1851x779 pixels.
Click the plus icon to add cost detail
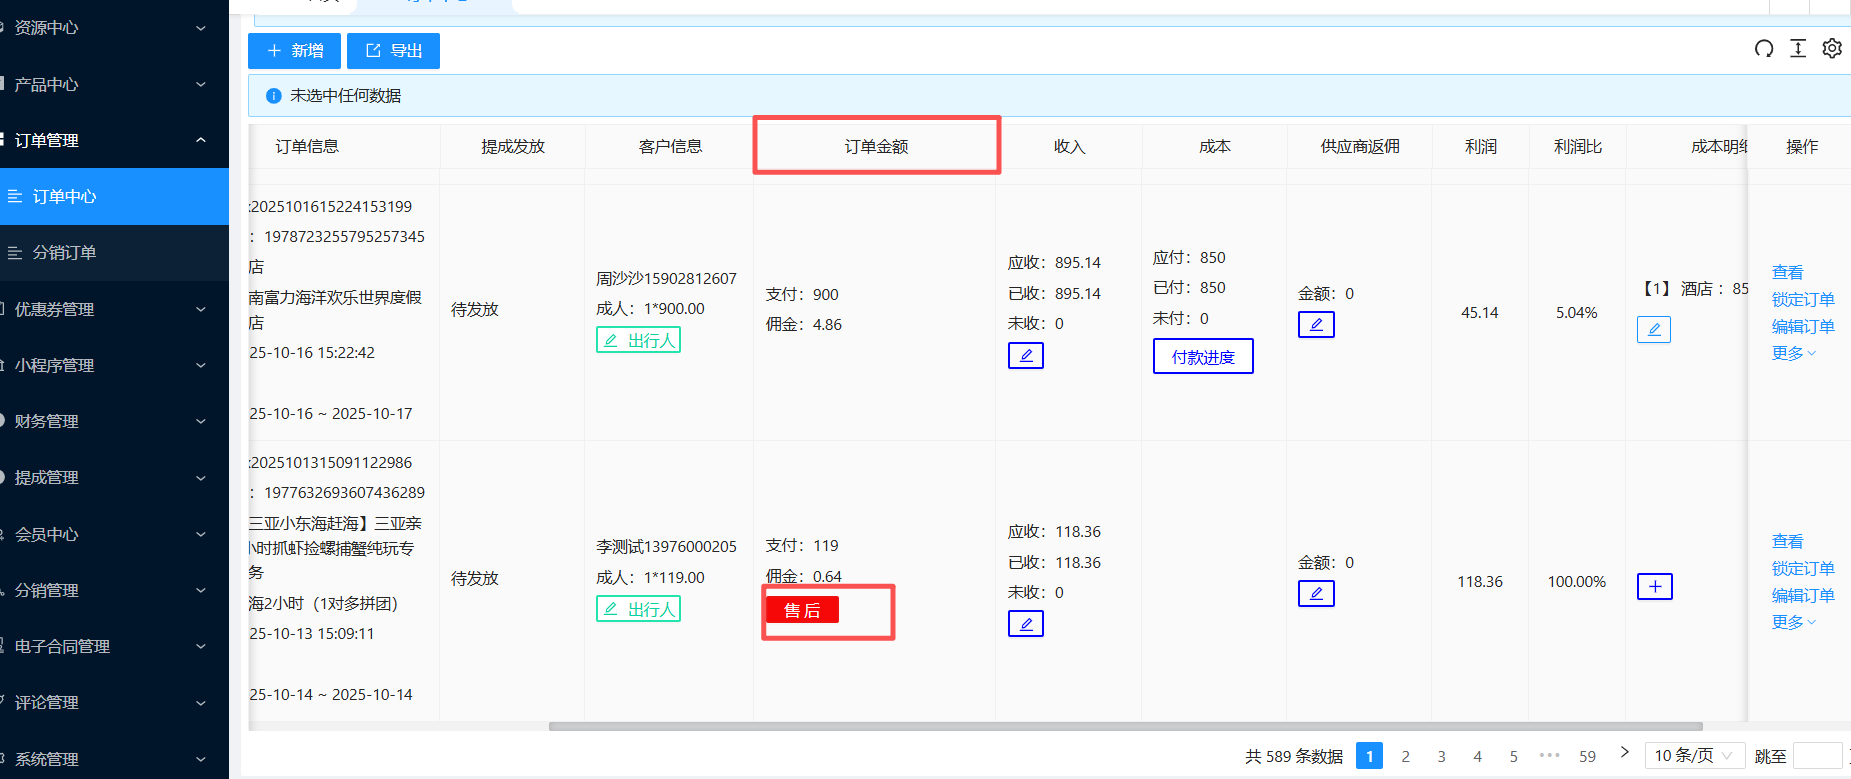(x=1655, y=587)
